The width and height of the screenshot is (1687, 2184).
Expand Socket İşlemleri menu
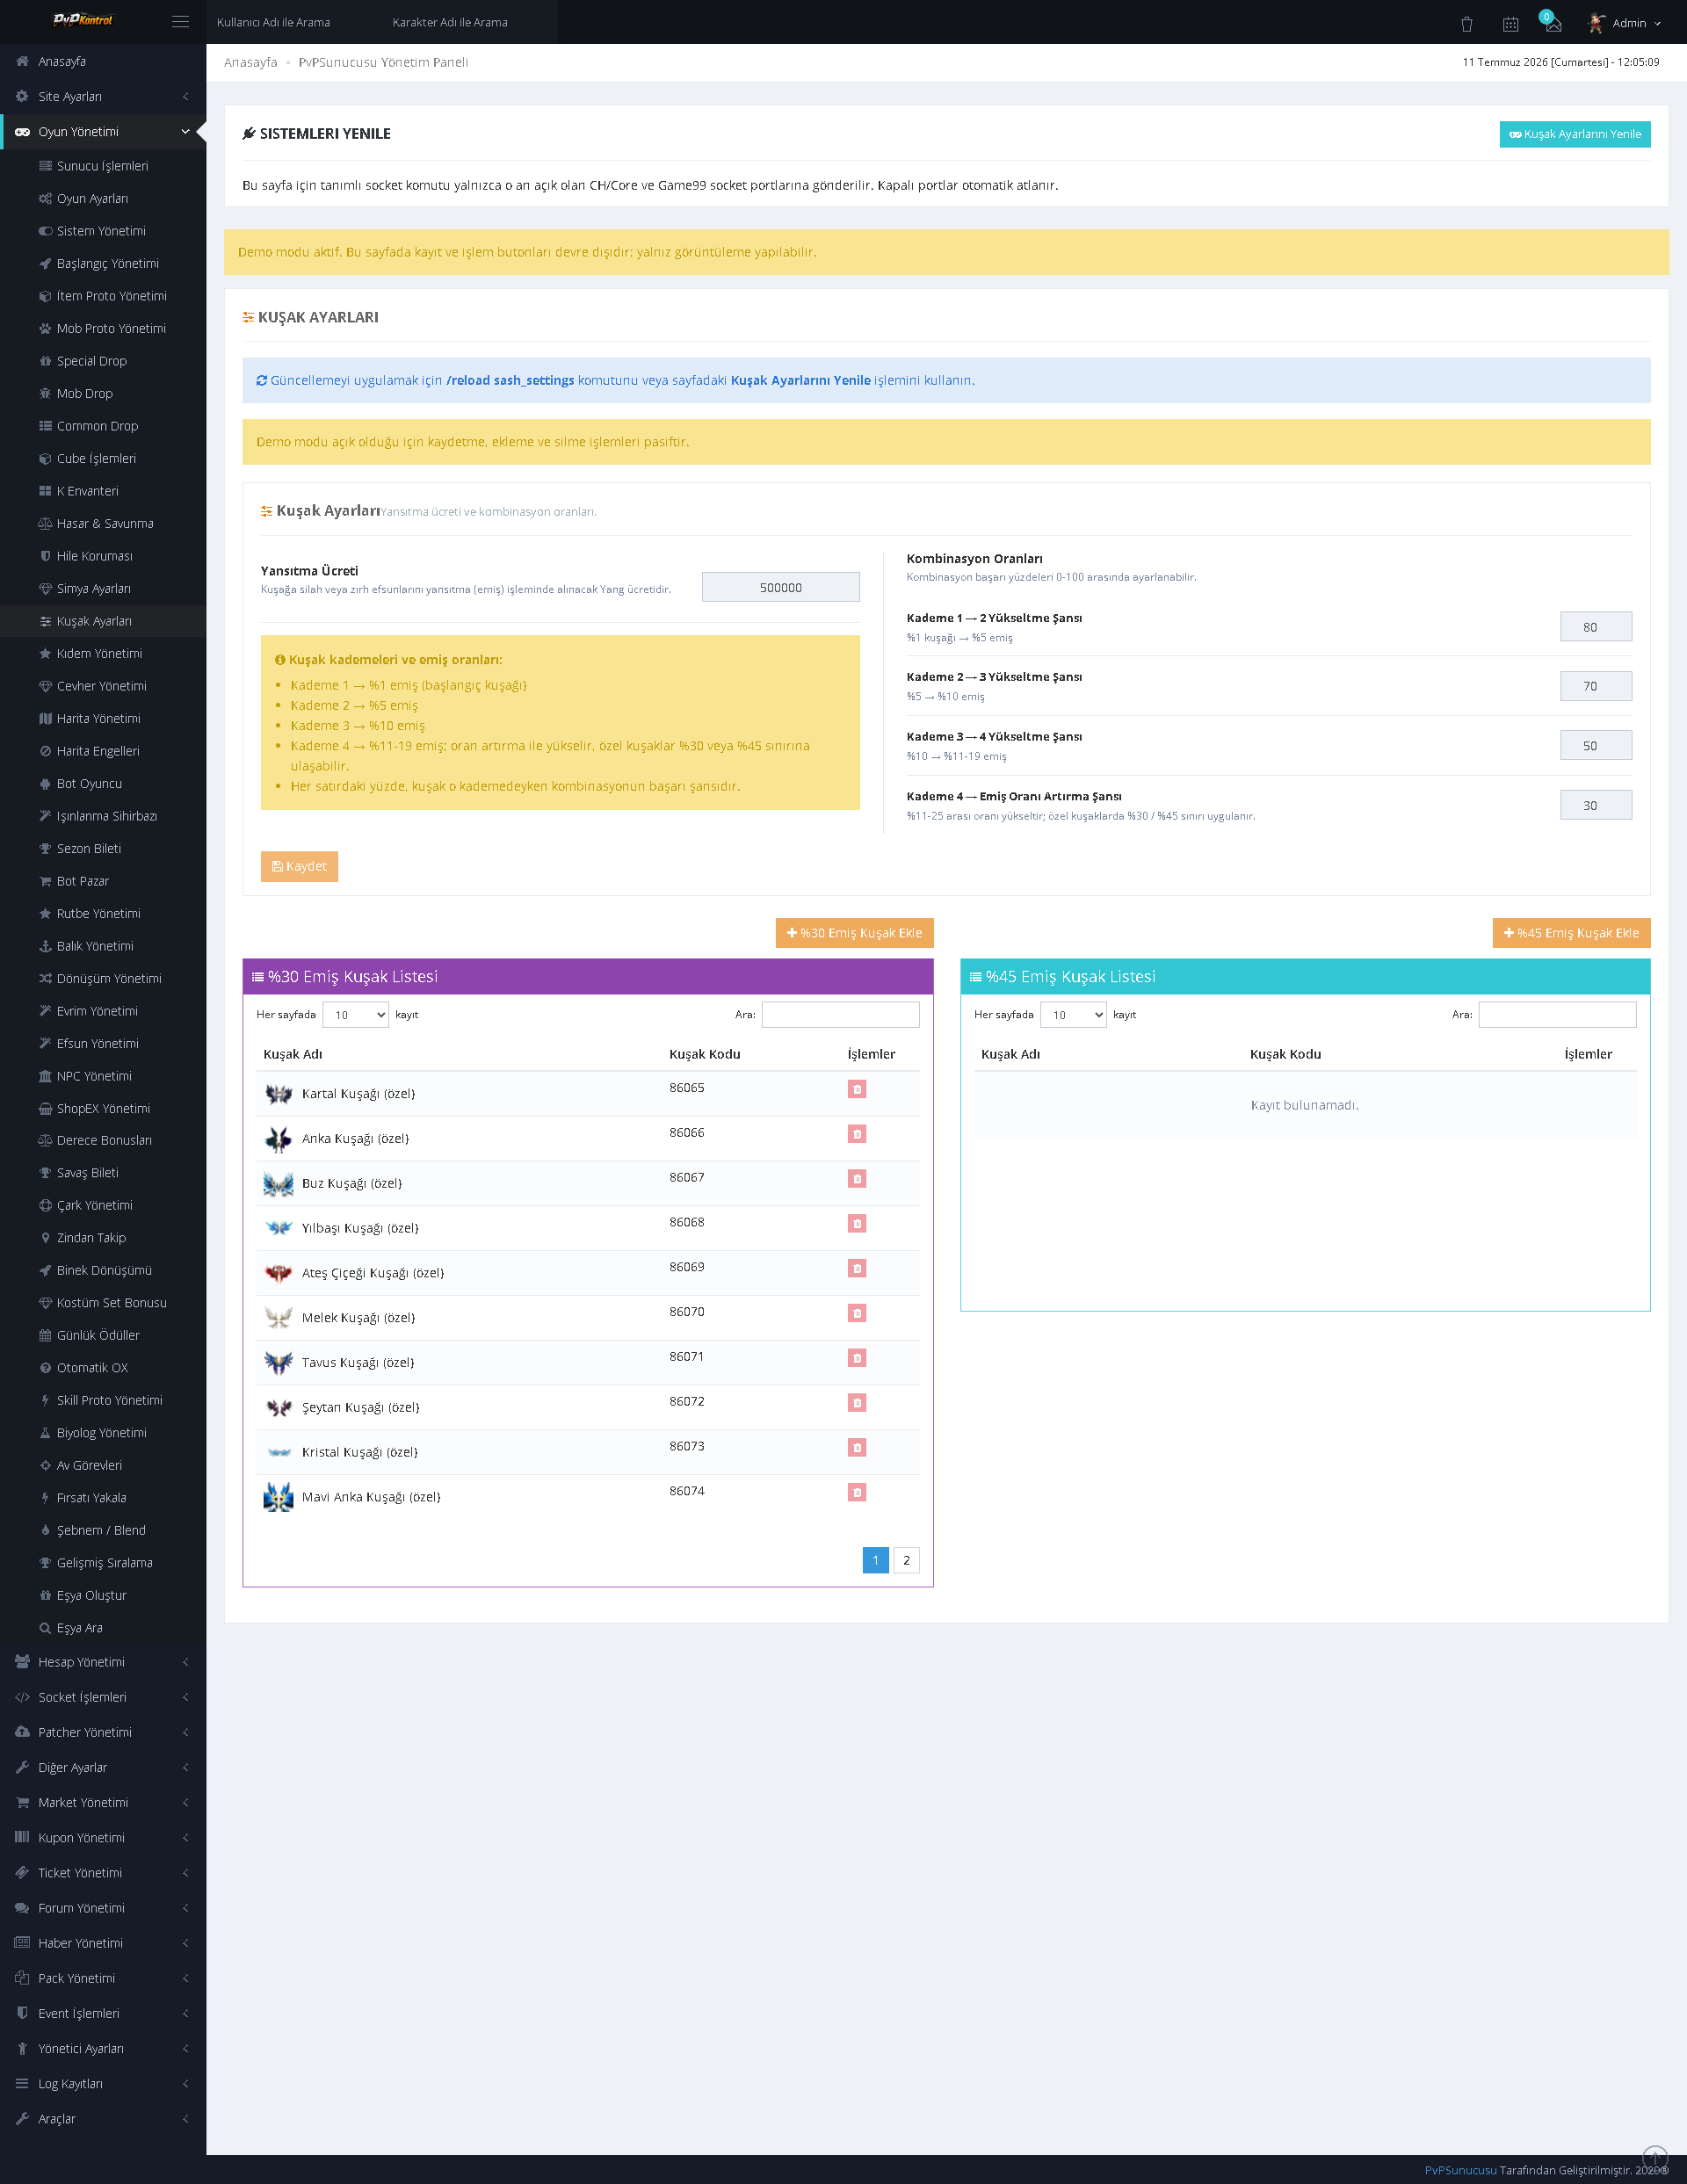[x=103, y=1697]
